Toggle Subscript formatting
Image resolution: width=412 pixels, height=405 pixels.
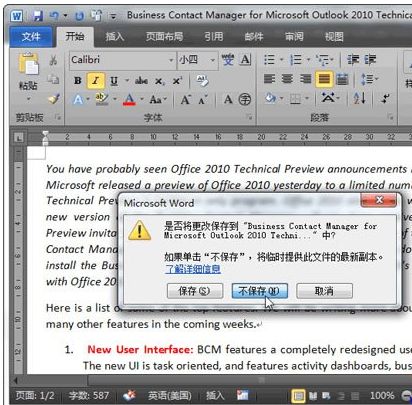coord(159,81)
